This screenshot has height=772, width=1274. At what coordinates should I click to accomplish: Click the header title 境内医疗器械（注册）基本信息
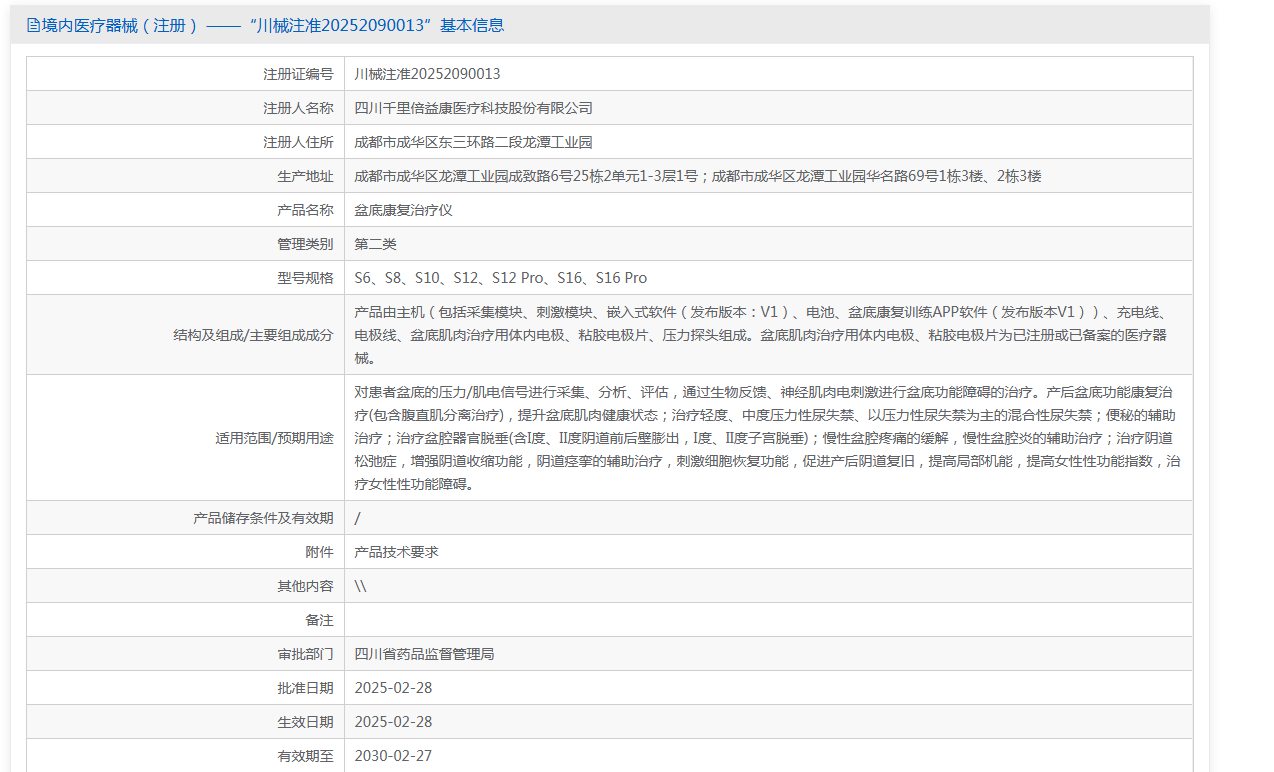[272, 25]
